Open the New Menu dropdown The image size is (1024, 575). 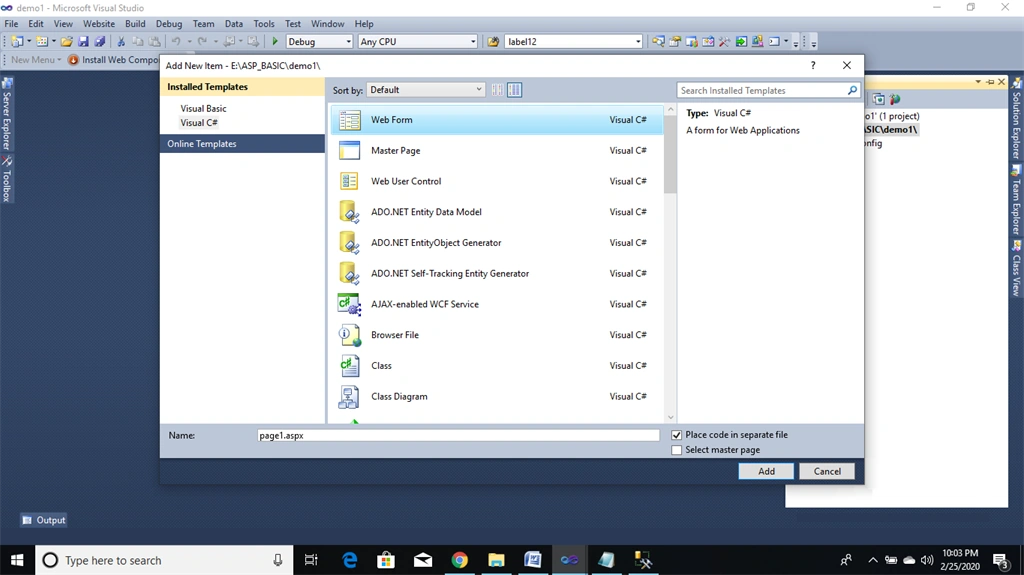(36, 59)
